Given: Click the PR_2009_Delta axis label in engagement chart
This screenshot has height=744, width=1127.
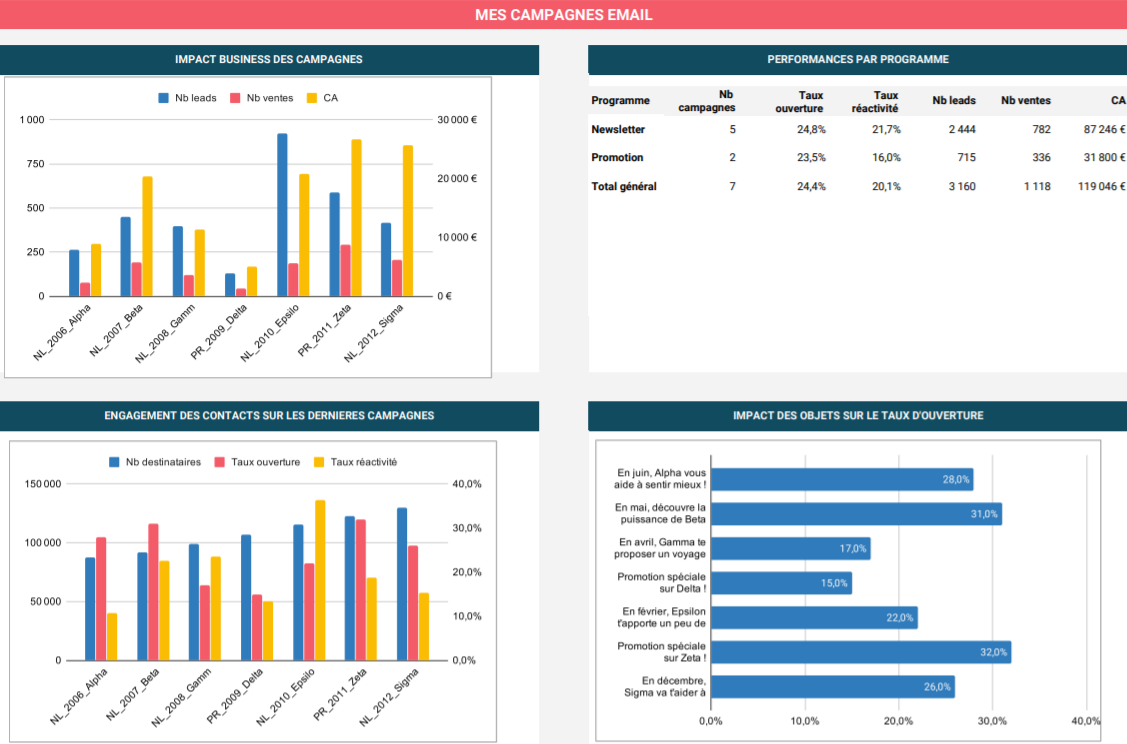Looking at the screenshot, I should 235,695.
